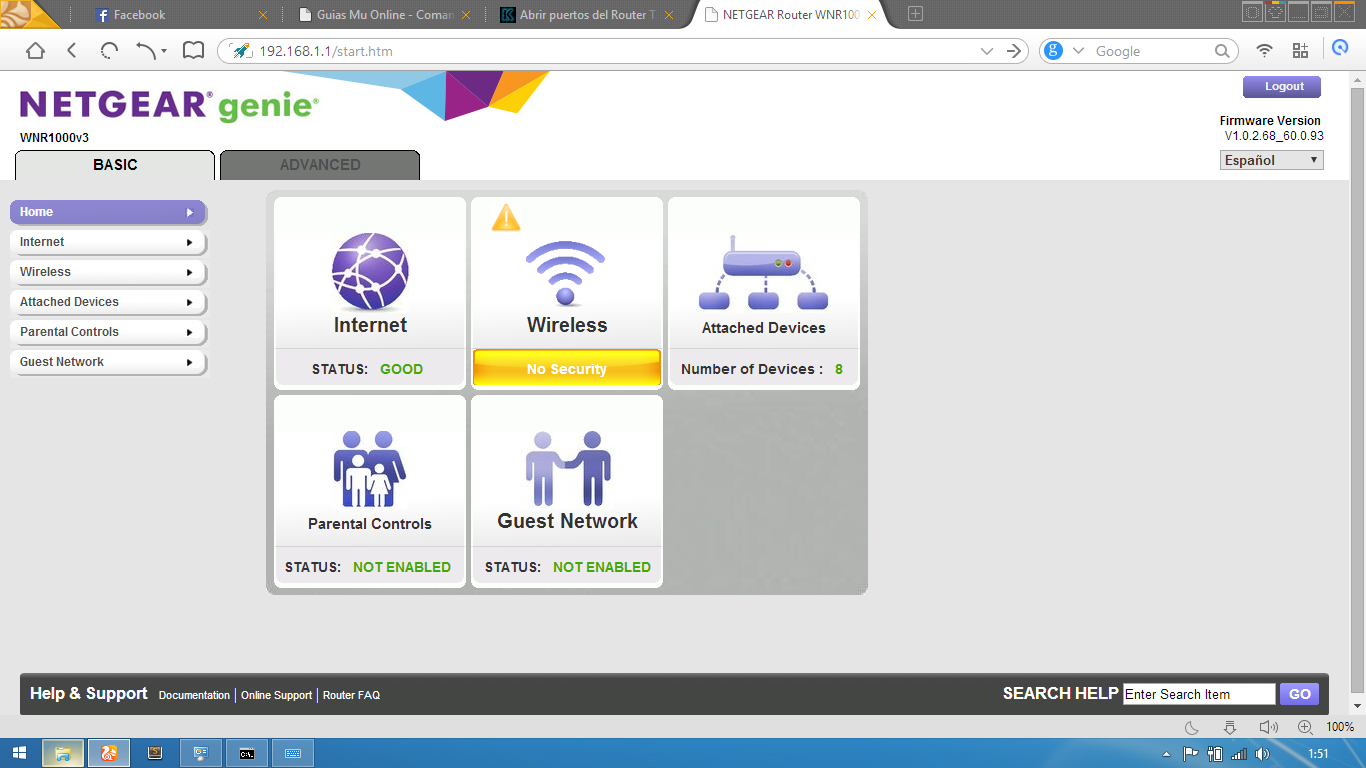Image resolution: width=1366 pixels, height=768 pixels.
Task: Click the browser sound speaker icon
Action: (1268, 727)
